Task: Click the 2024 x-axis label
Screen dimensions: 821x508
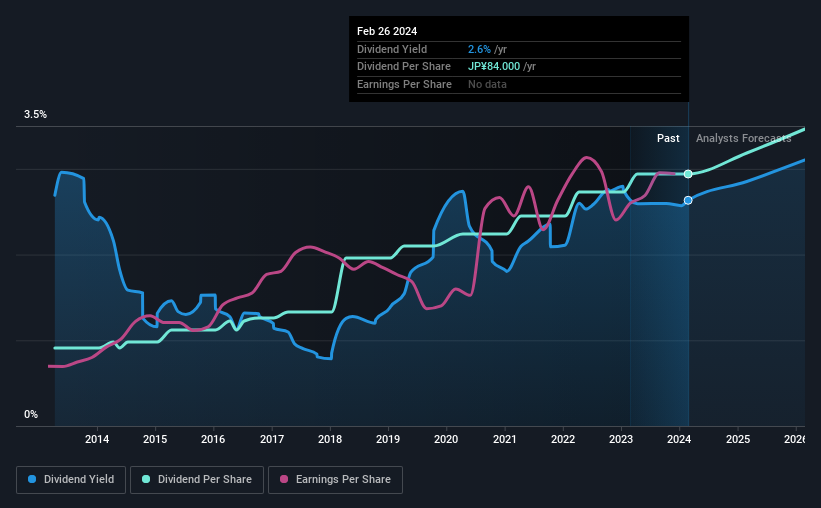Action: click(679, 439)
